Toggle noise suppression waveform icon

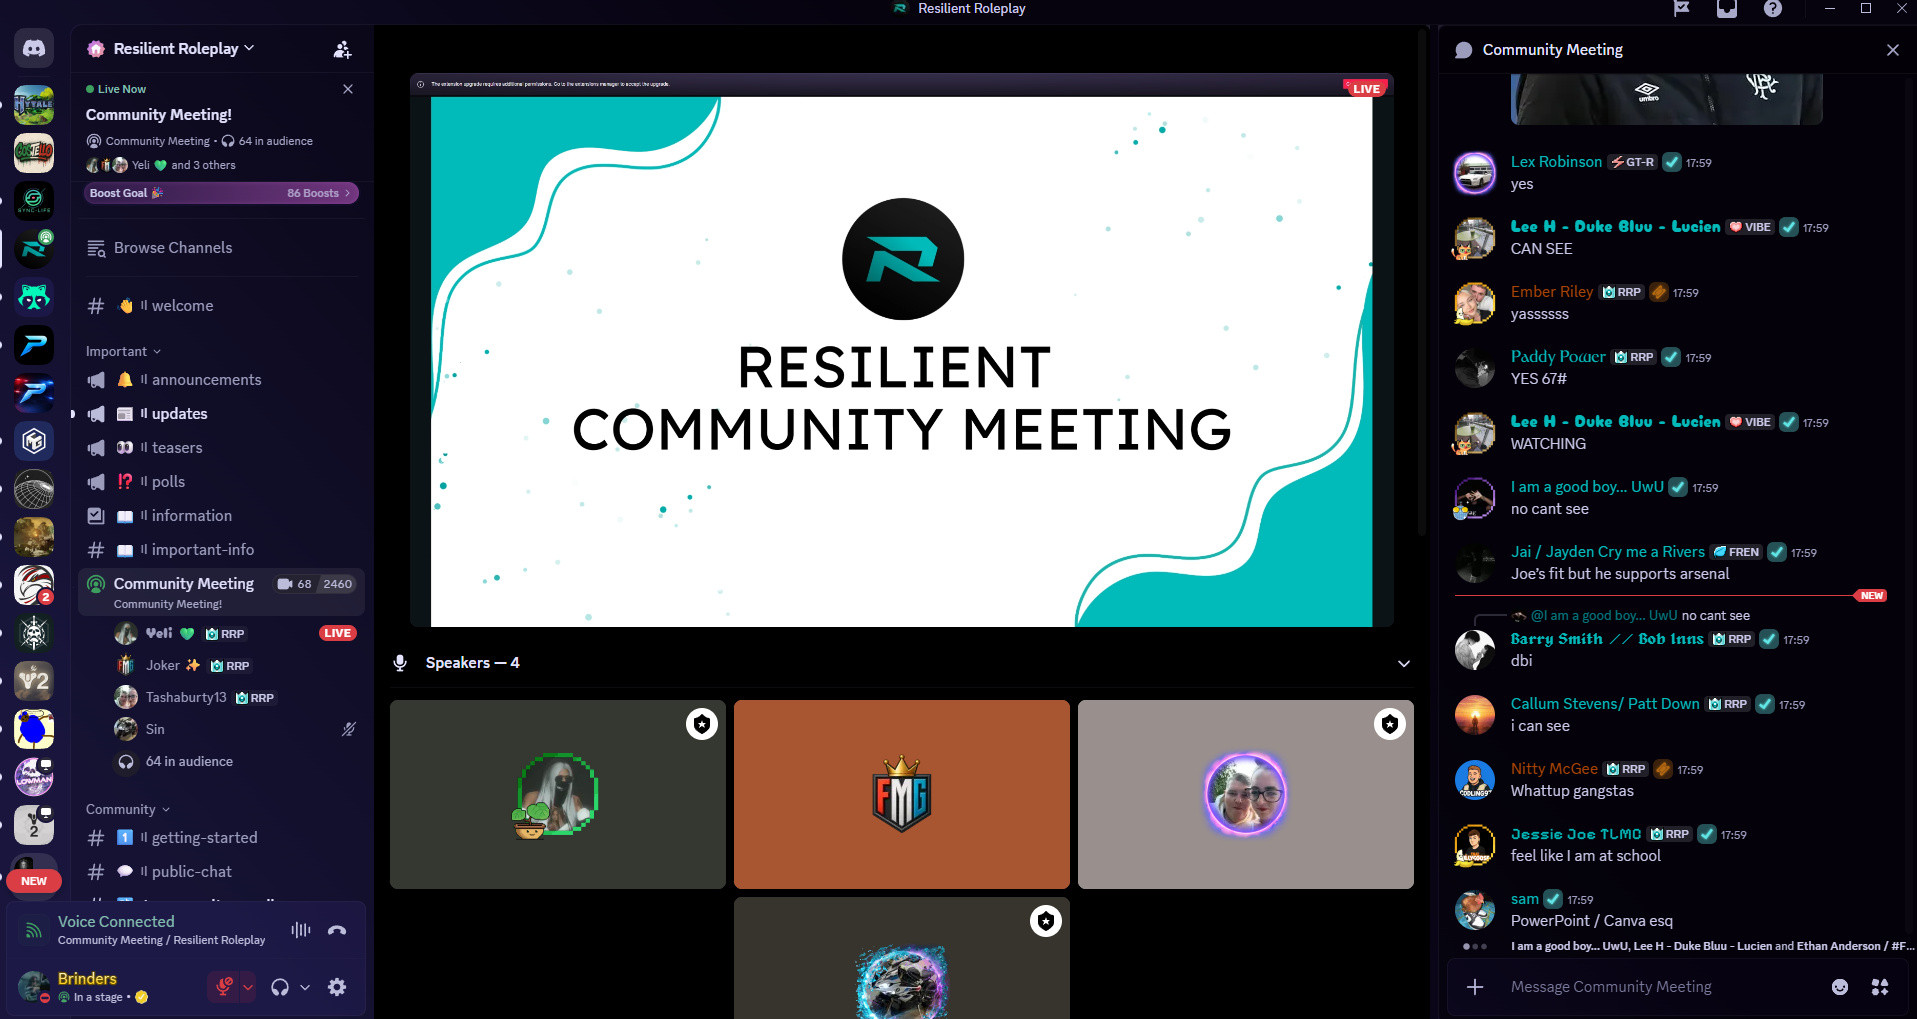301,930
